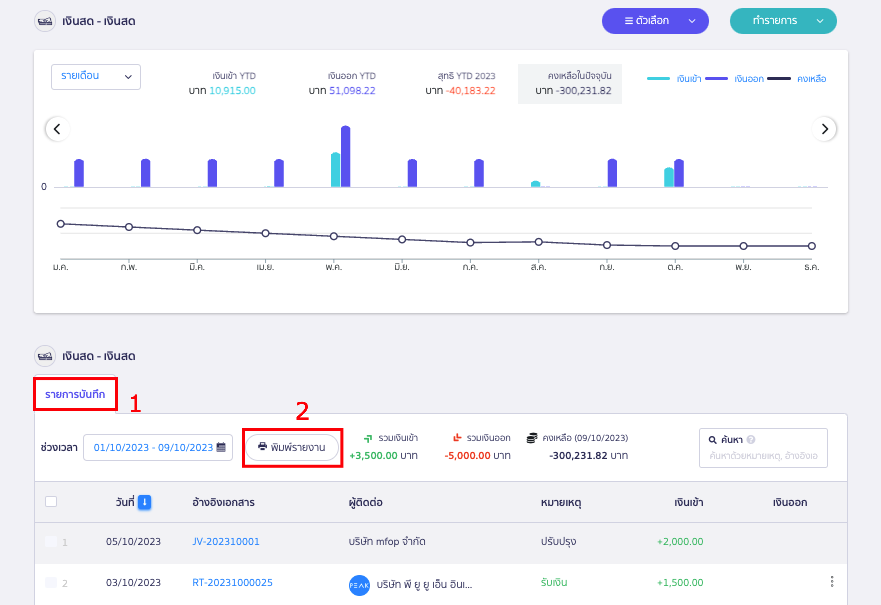Click the รวมเงินเข้า green arrow icon
The image size is (881, 605).
368,438
